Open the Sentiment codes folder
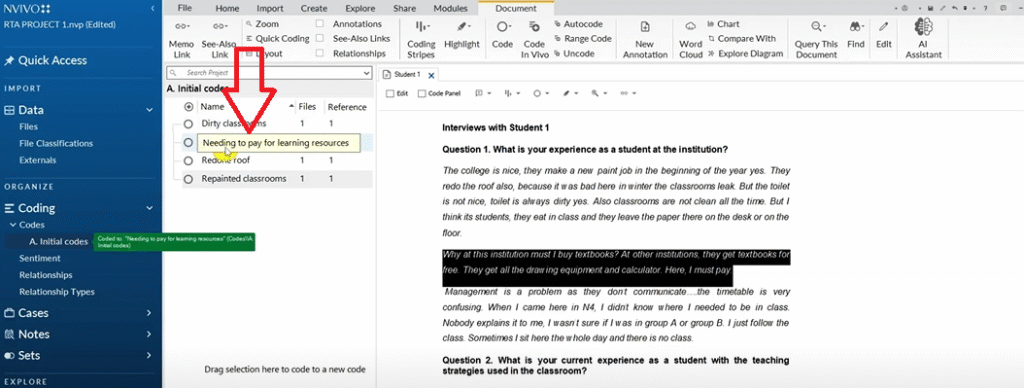The image size is (1024, 388). [40, 259]
